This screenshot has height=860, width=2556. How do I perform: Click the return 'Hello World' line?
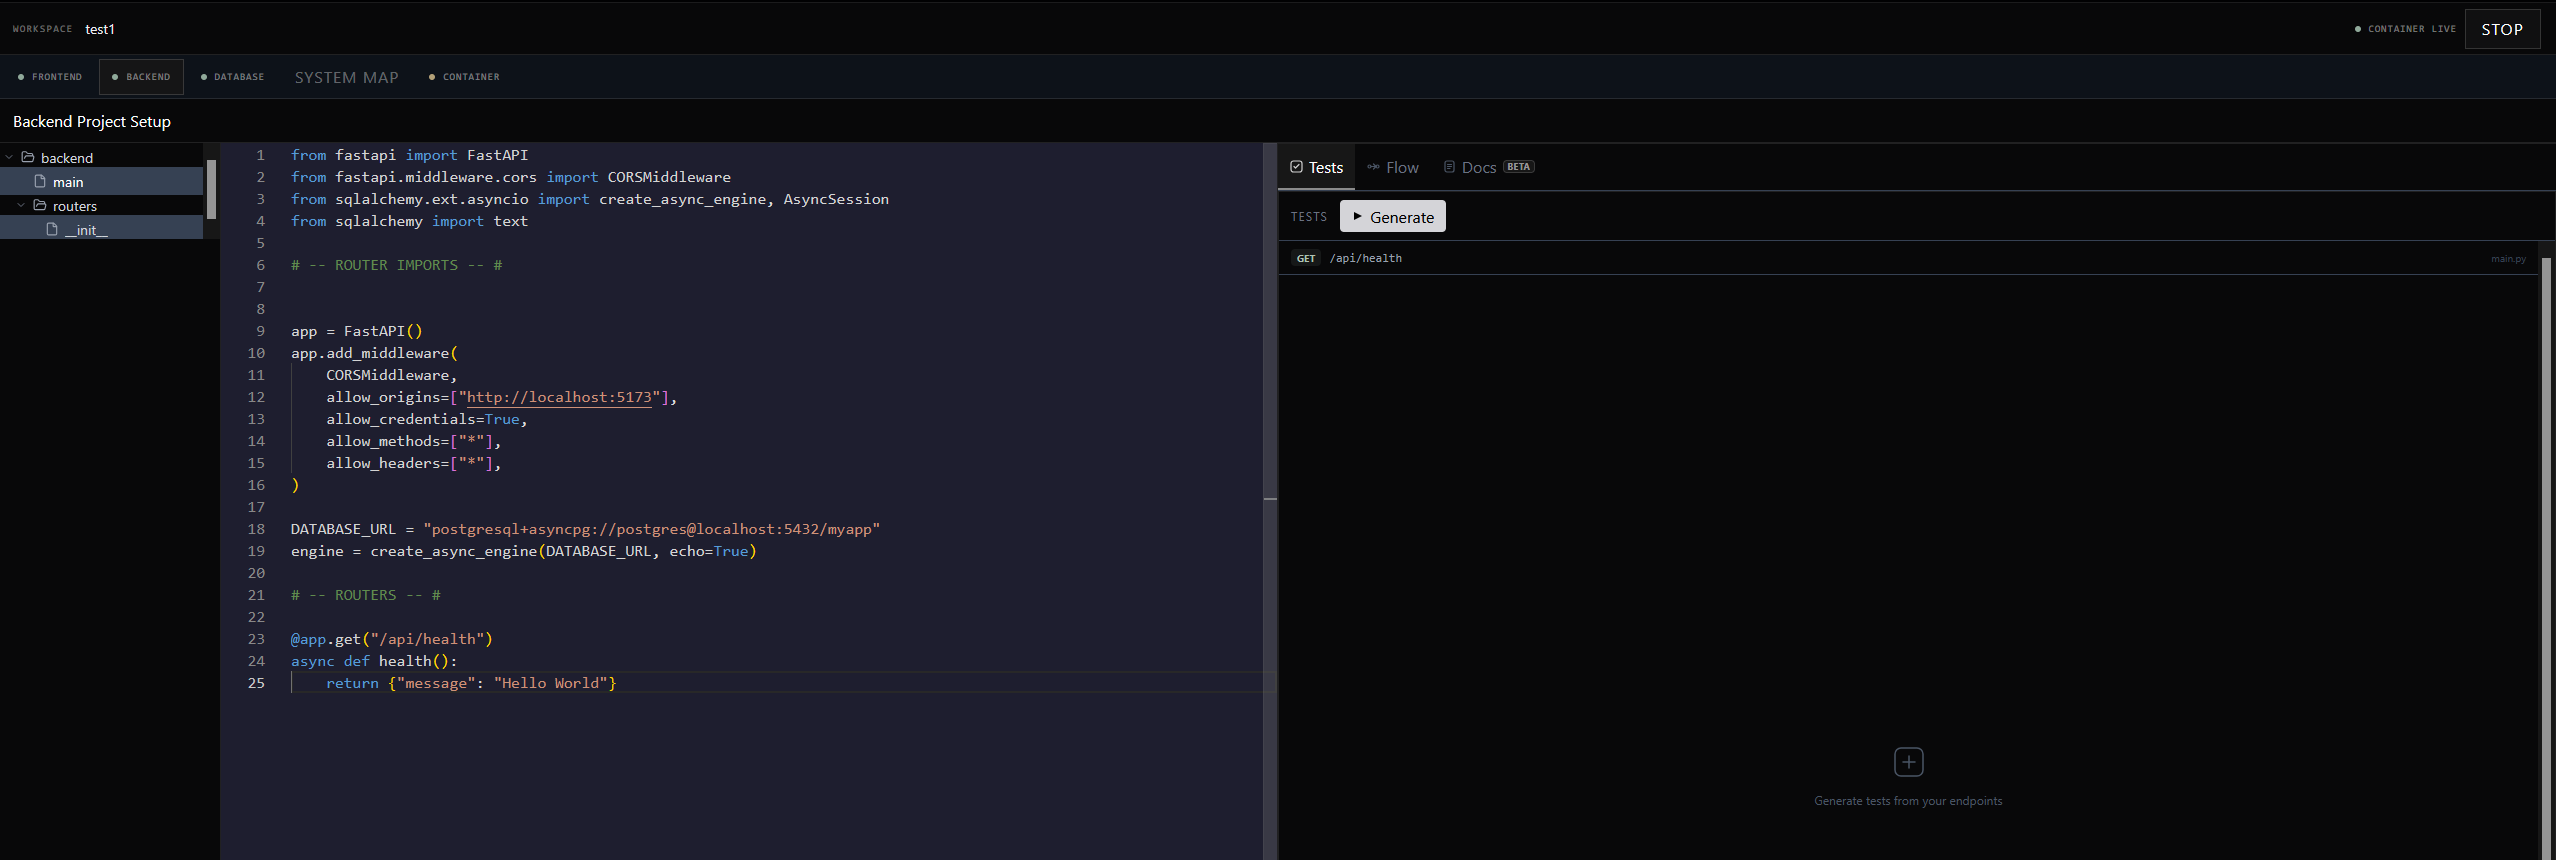[470, 683]
